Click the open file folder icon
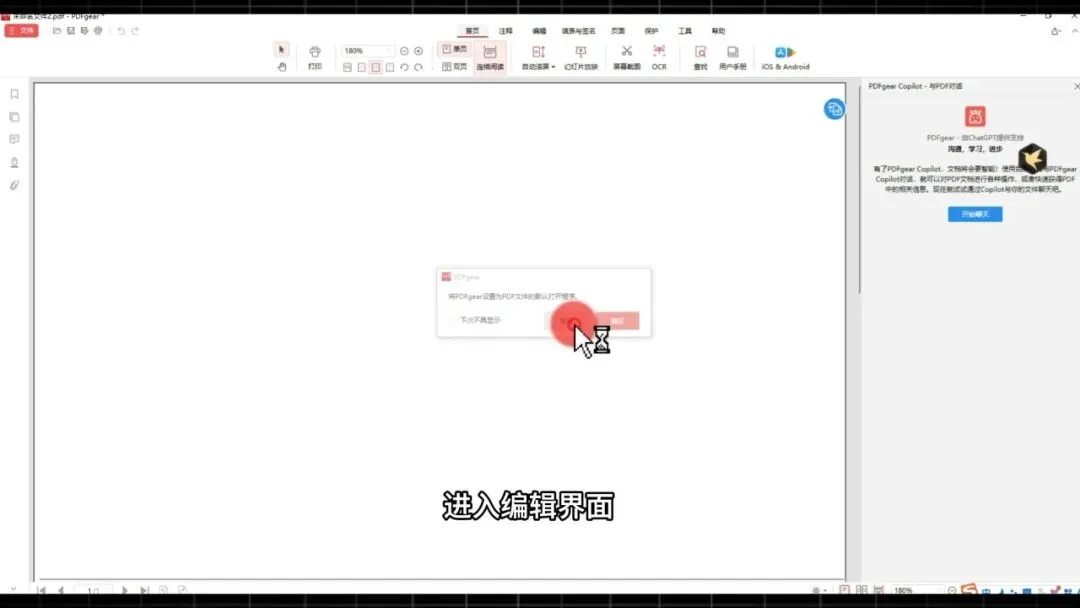The height and width of the screenshot is (608, 1080). coord(57,31)
